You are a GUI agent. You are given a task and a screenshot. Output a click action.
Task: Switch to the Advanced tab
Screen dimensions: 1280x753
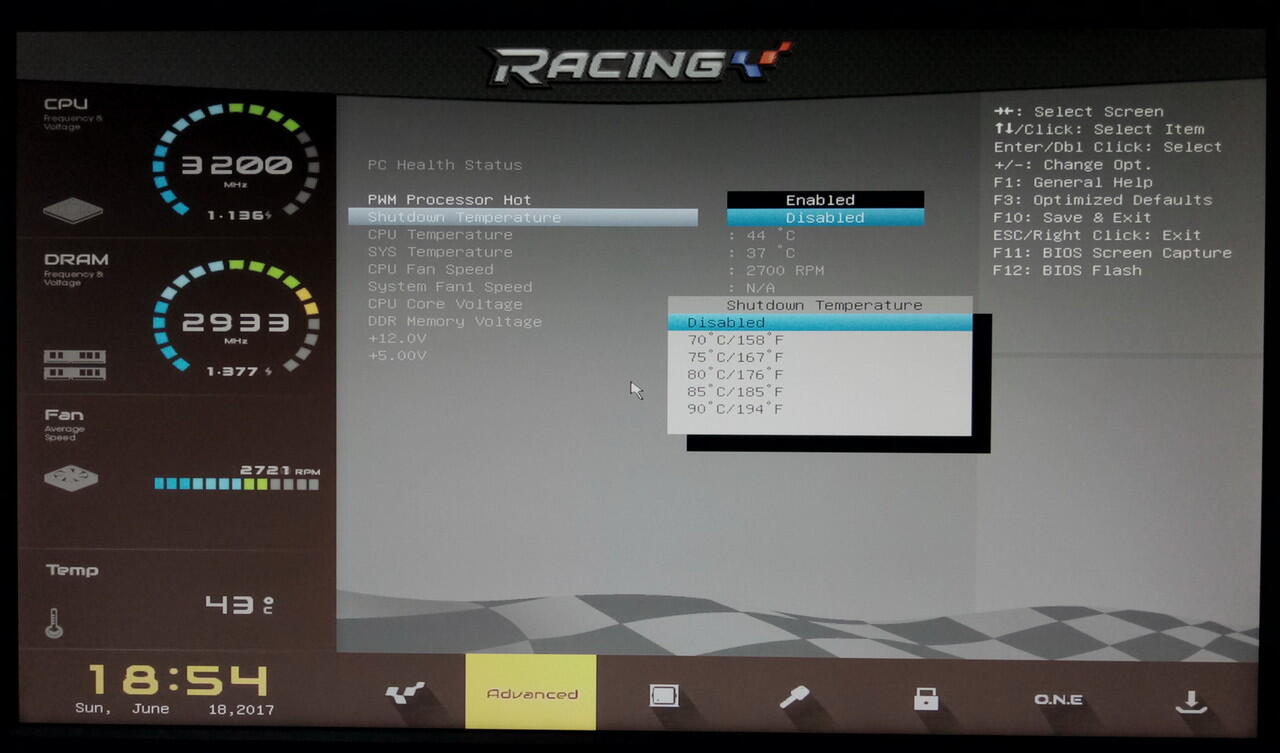pos(531,692)
